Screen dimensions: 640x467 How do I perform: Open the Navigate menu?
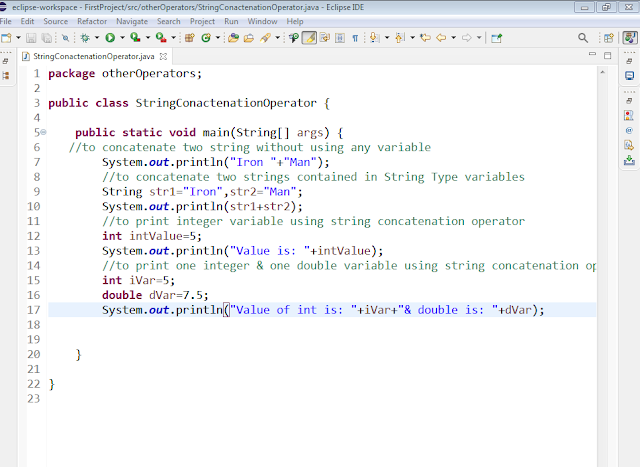(x=132, y=21)
